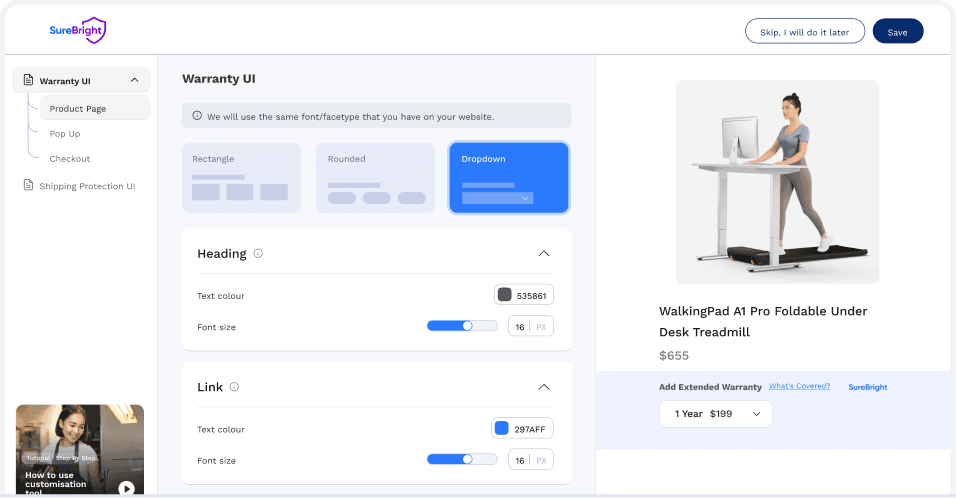Click the info icon next to Heading
Image resolution: width=956 pixels, height=498 pixels.
point(259,254)
